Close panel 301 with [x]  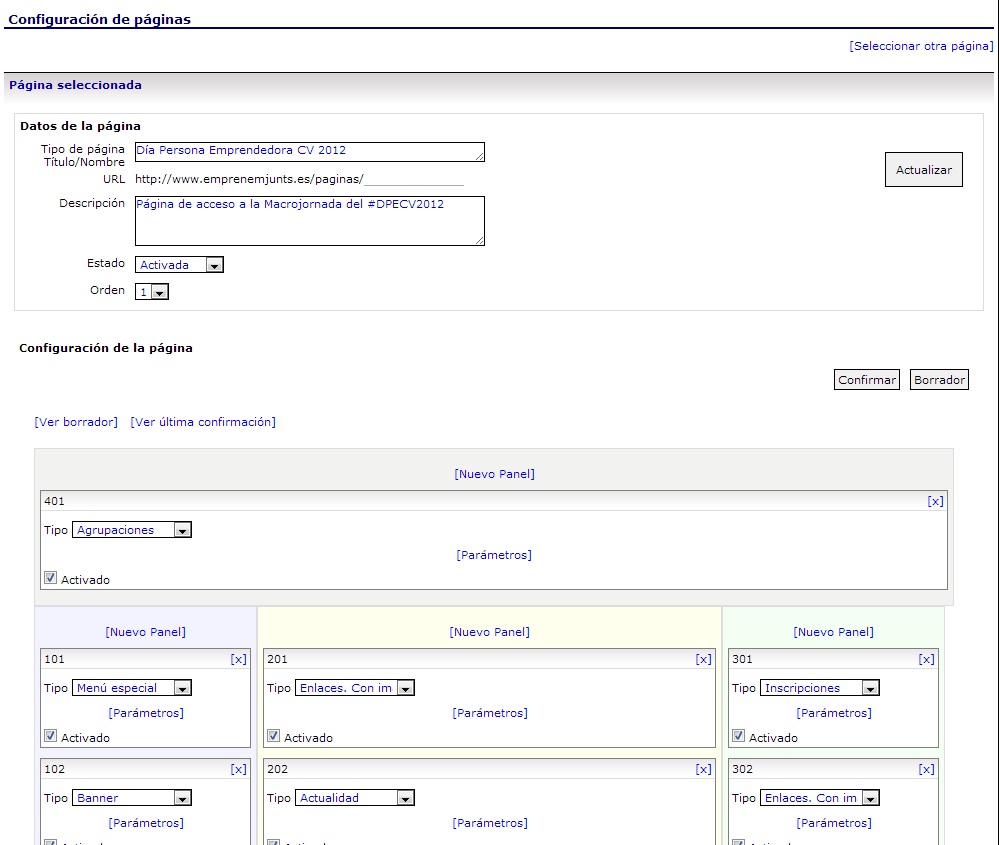pos(927,659)
